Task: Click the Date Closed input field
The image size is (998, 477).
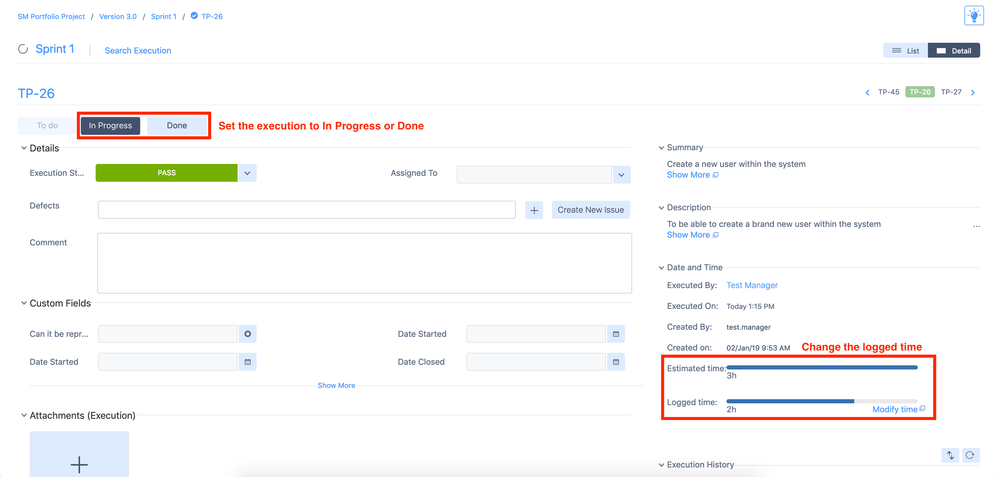Action: point(536,362)
